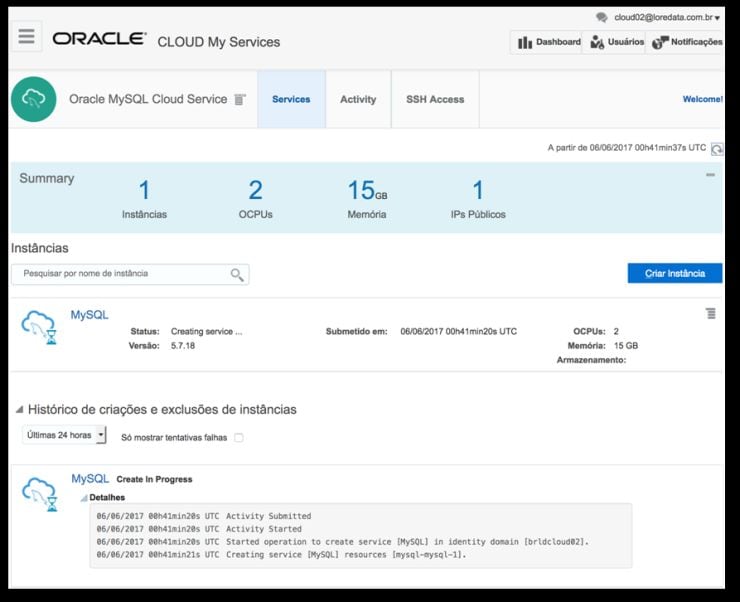This screenshot has height=602, width=740.
Task: Click the instance name search field
Action: click(120, 274)
